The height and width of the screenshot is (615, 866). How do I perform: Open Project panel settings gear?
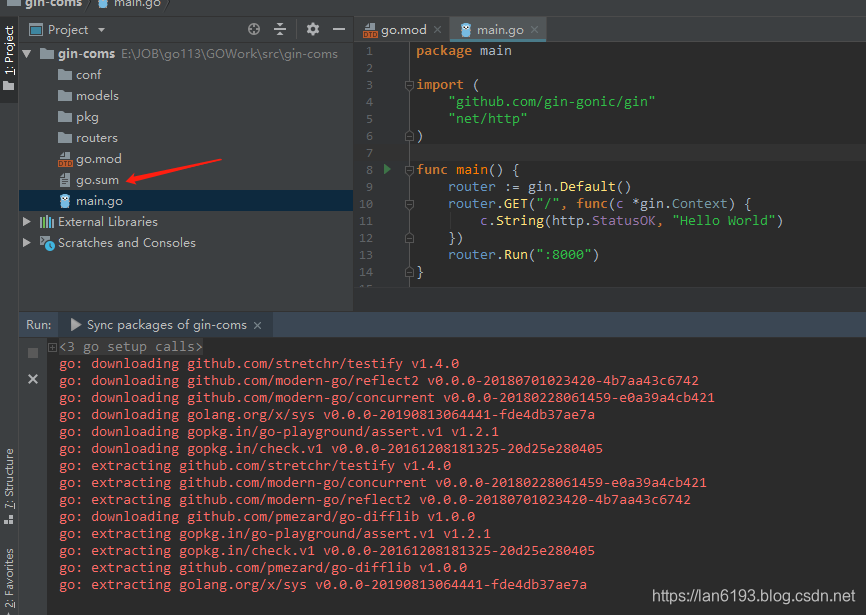313,29
